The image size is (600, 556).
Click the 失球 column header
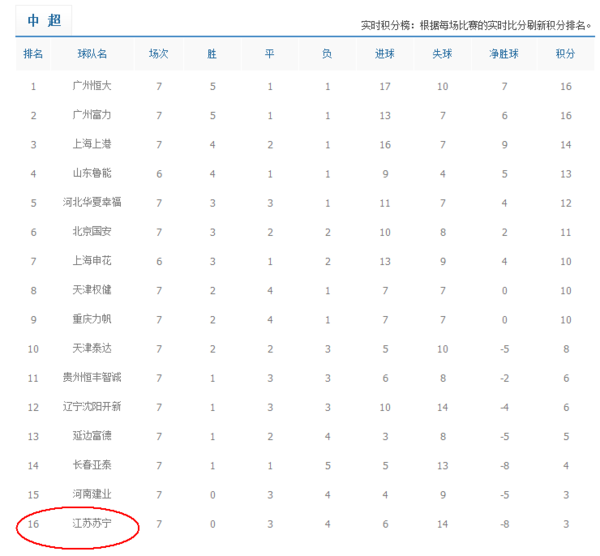[442, 54]
